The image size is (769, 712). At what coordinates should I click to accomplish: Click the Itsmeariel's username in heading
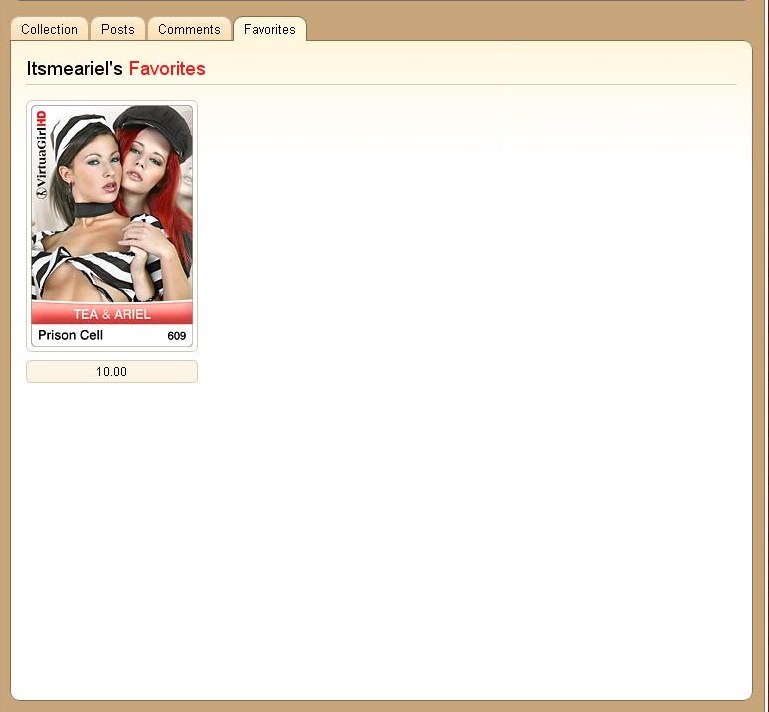pyautogui.click(x=75, y=69)
